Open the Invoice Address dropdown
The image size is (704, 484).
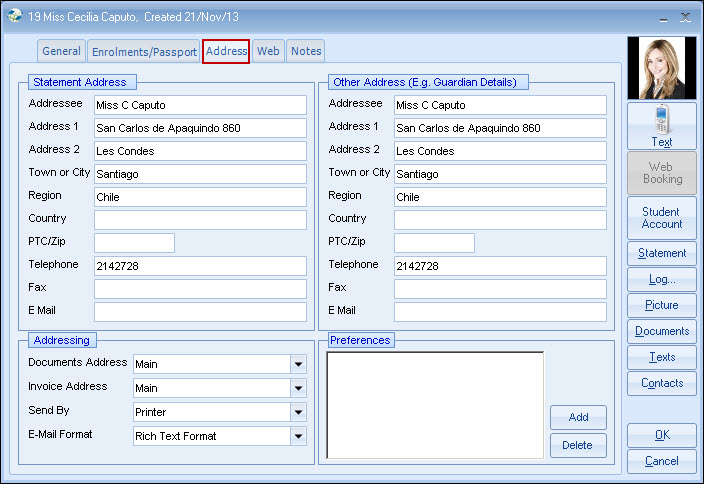(x=298, y=389)
